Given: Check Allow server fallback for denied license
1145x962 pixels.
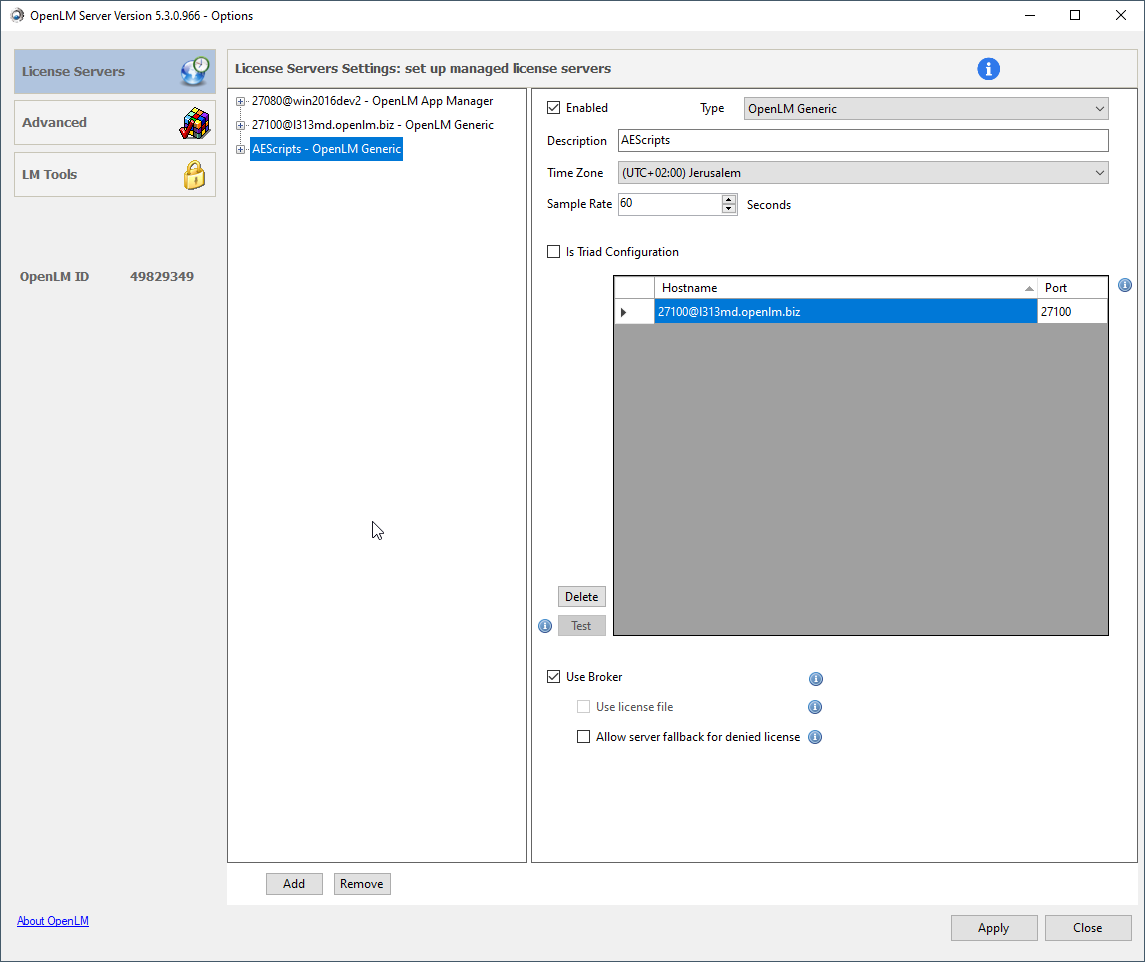Looking at the screenshot, I should point(584,737).
